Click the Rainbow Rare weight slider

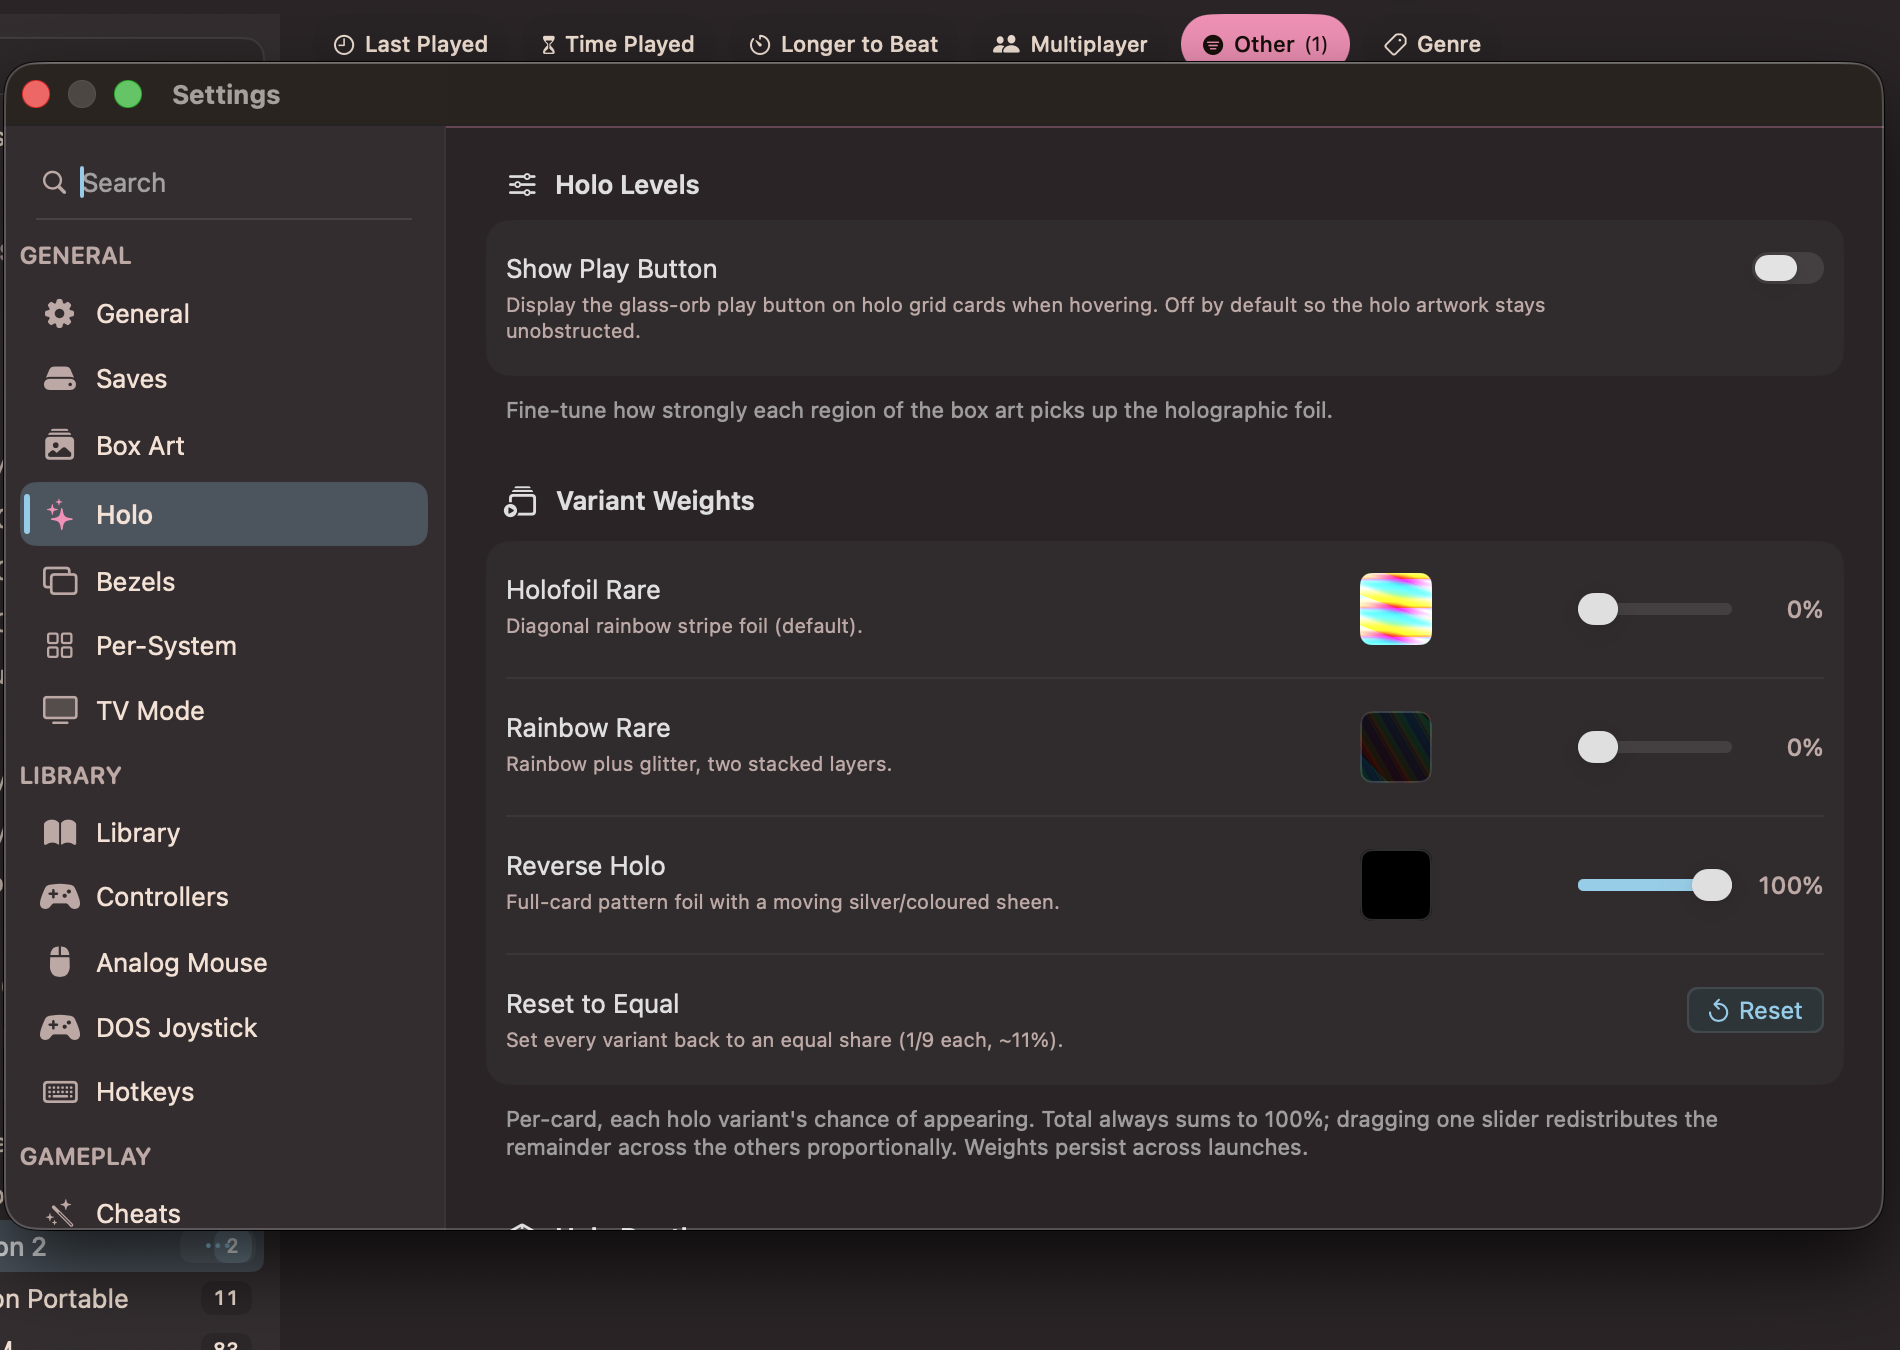pyautogui.click(x=1655, y=747)
